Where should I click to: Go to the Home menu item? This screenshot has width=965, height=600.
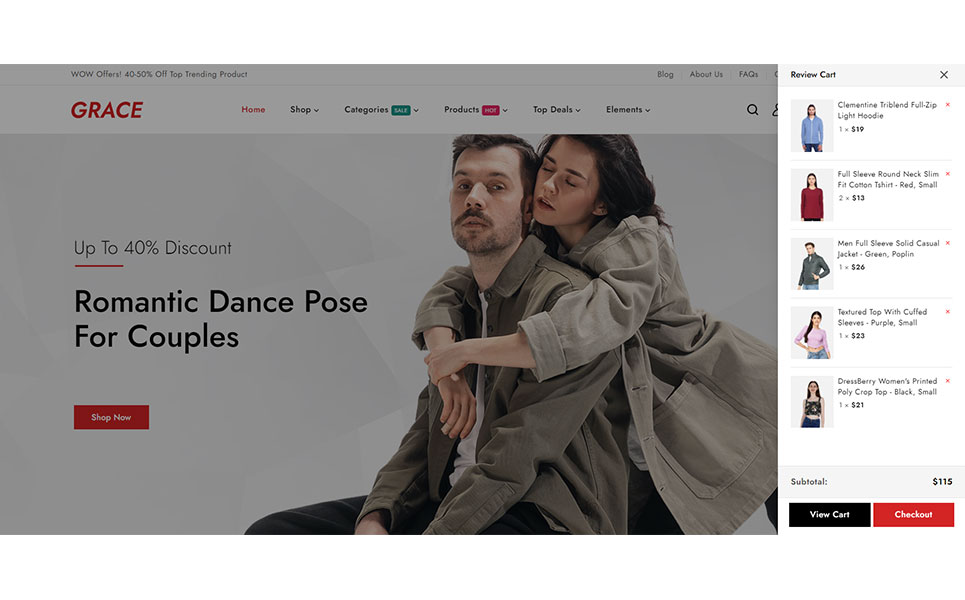click(x=253, y=110)
